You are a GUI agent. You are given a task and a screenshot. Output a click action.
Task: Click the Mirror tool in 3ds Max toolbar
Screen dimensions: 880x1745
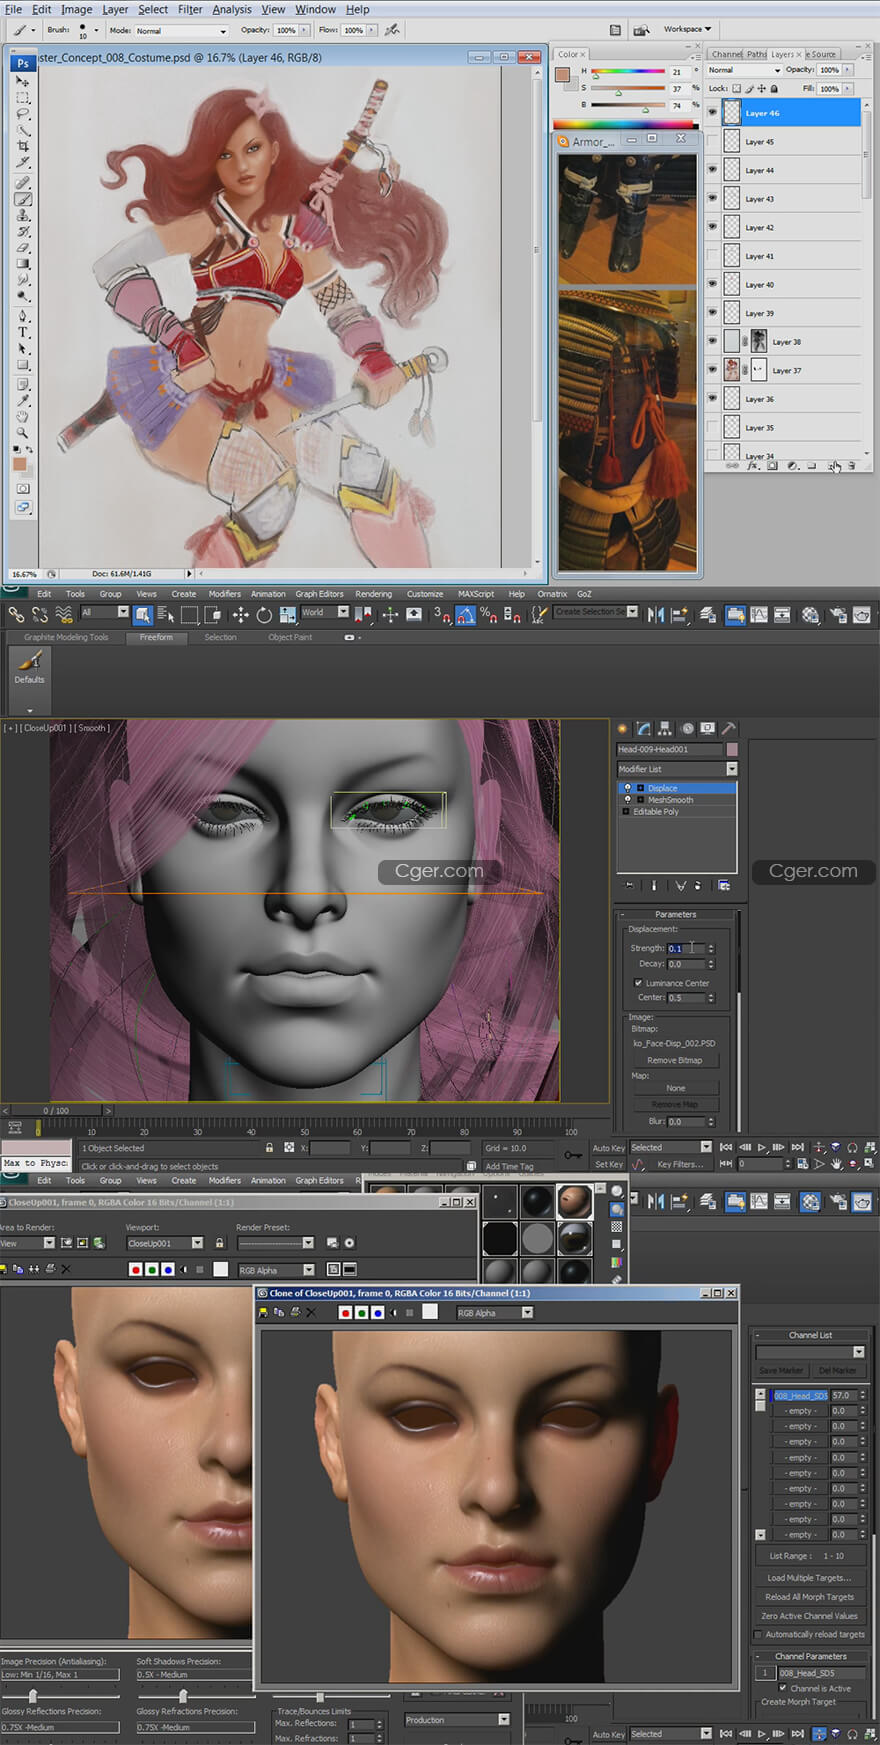pyautogui.click(x=656, y=615)
